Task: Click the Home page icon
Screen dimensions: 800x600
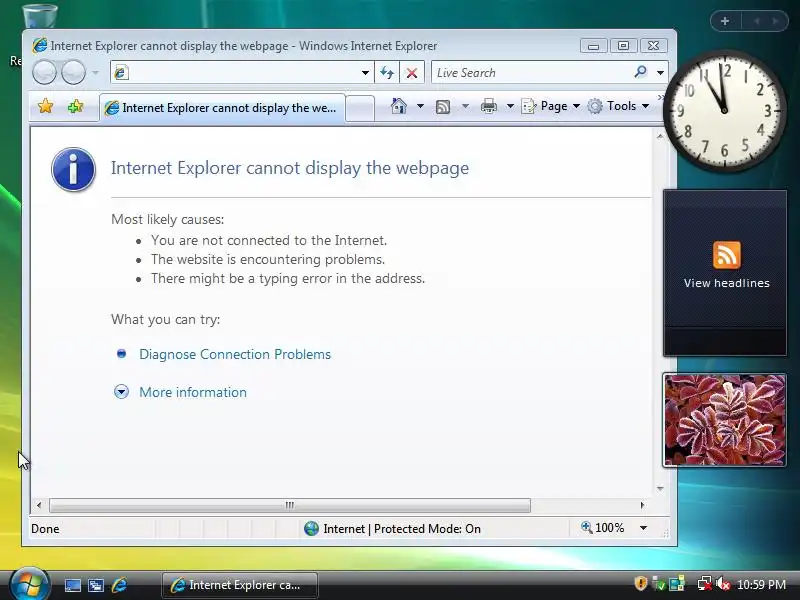Action: [x=398, y=106]
